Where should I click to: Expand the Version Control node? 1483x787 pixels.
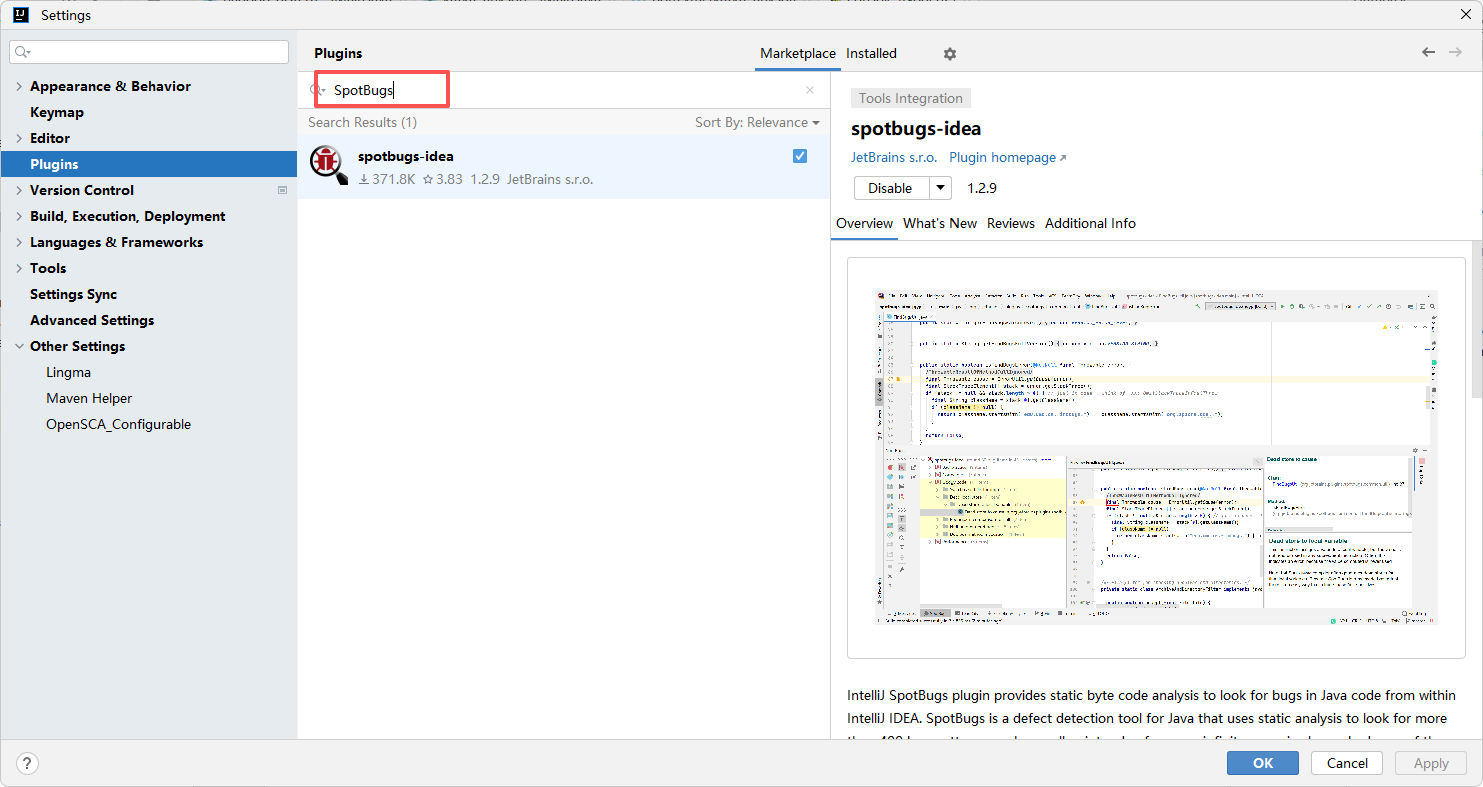point(19,190)
